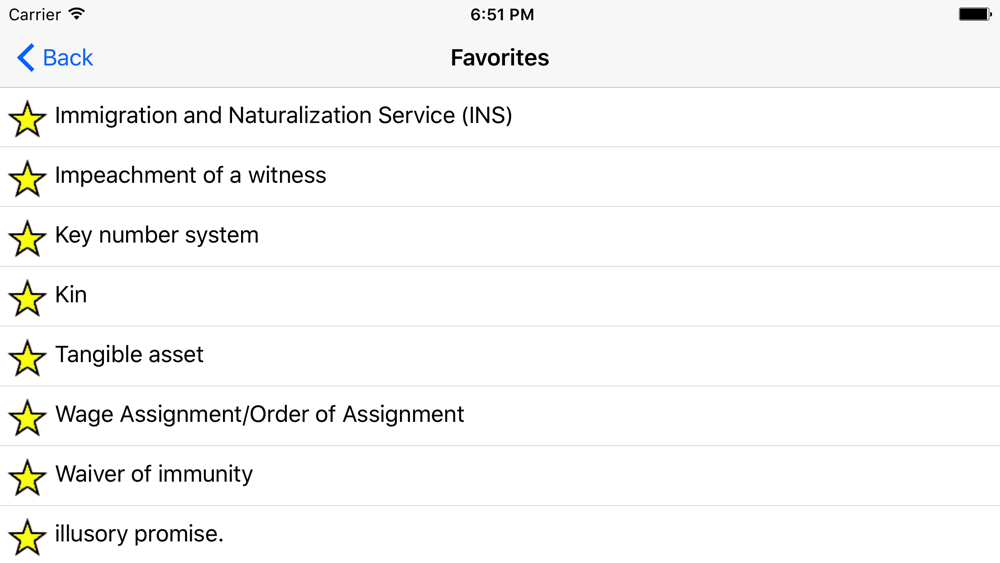
Task: Click the Favorites title in header
Action: (x=500, y=57)
